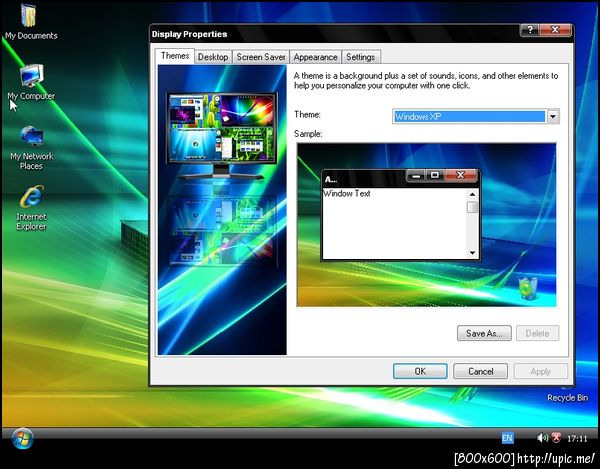Screen dimensions: 600x469
Task: Click the Start orb button
Action: click(23, 438)
